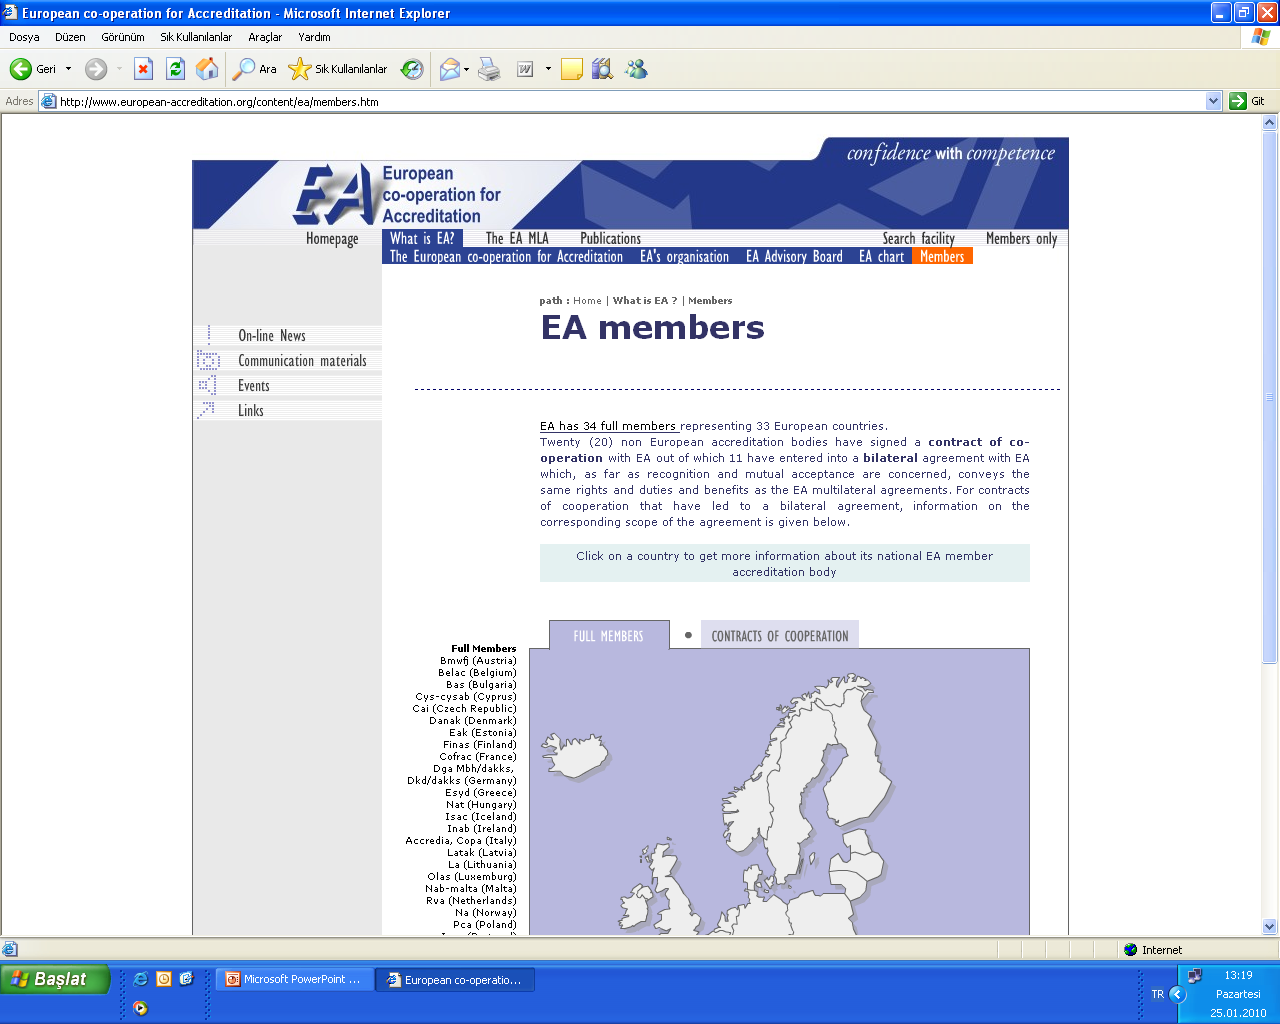1280x1024 pixels.
Task: Open the forward history dropdown arrow
Action: 119,69
